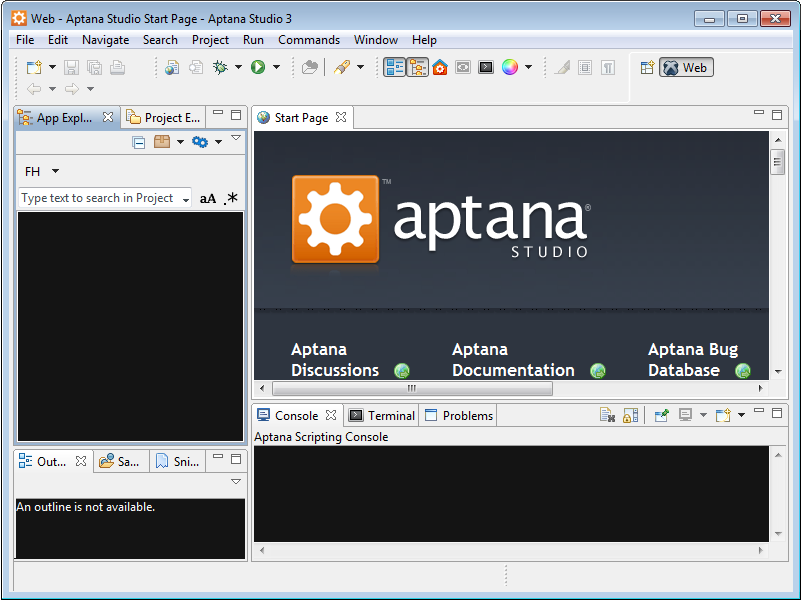Click the Web perspective button
The width and height of the screenshot is (802, 600).
(x=686, y=68)
